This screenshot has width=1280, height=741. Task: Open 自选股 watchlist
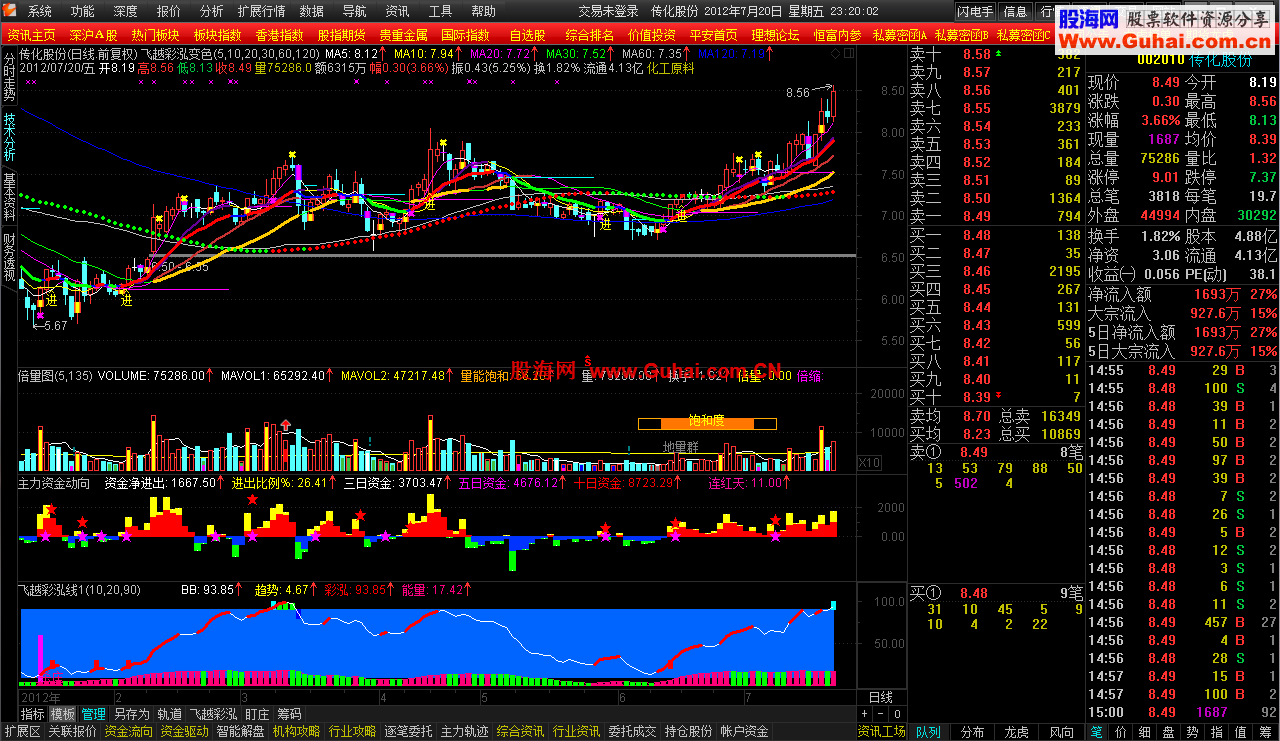pos(527,35)
